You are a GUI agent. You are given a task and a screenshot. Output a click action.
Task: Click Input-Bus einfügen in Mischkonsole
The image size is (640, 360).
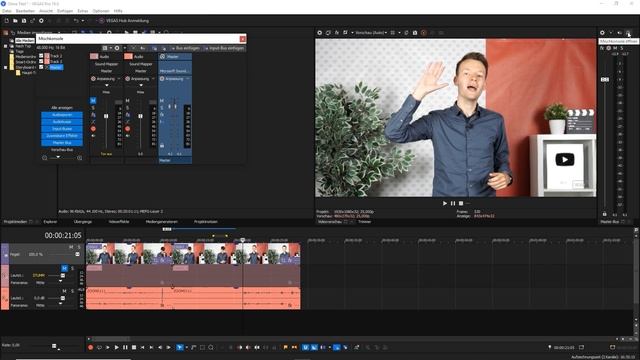(224, 48)
